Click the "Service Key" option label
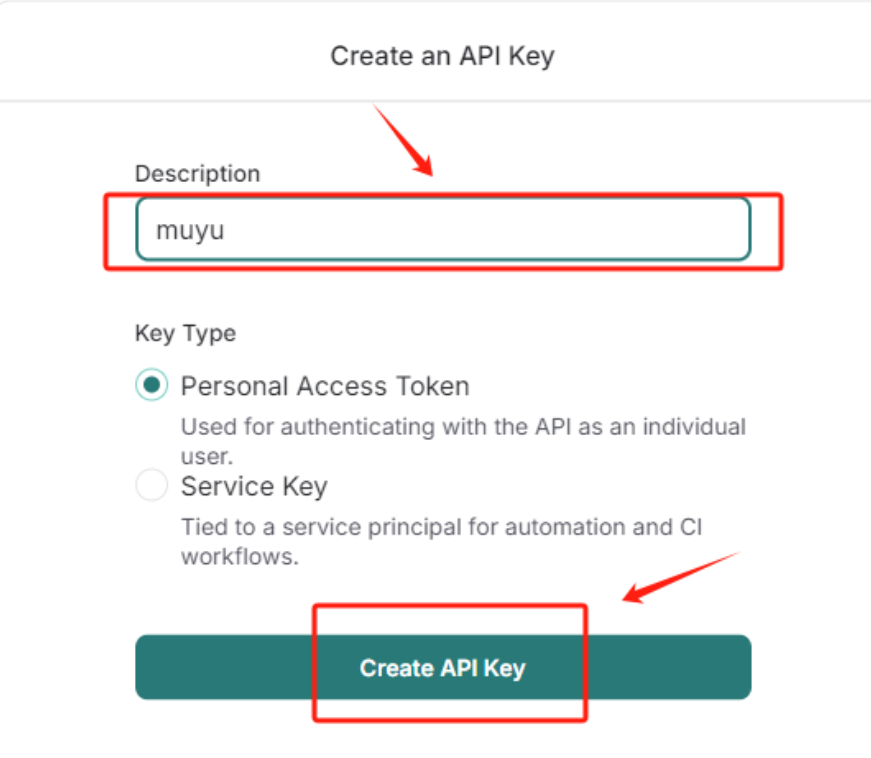The width and height of the screenshot is (871, 758). 254,487
